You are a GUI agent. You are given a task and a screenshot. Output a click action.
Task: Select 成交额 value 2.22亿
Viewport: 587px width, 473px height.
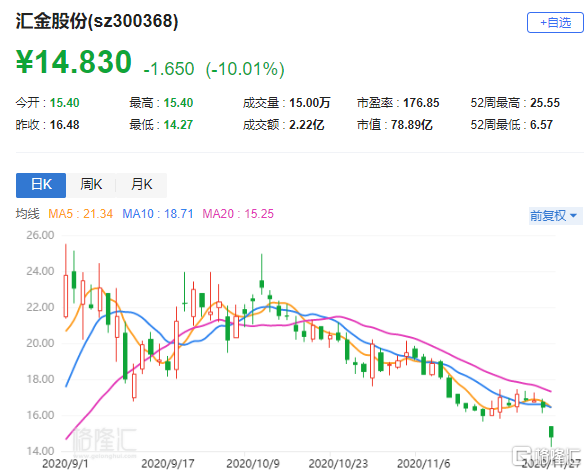pyautogui.click(x=307, y=125)
